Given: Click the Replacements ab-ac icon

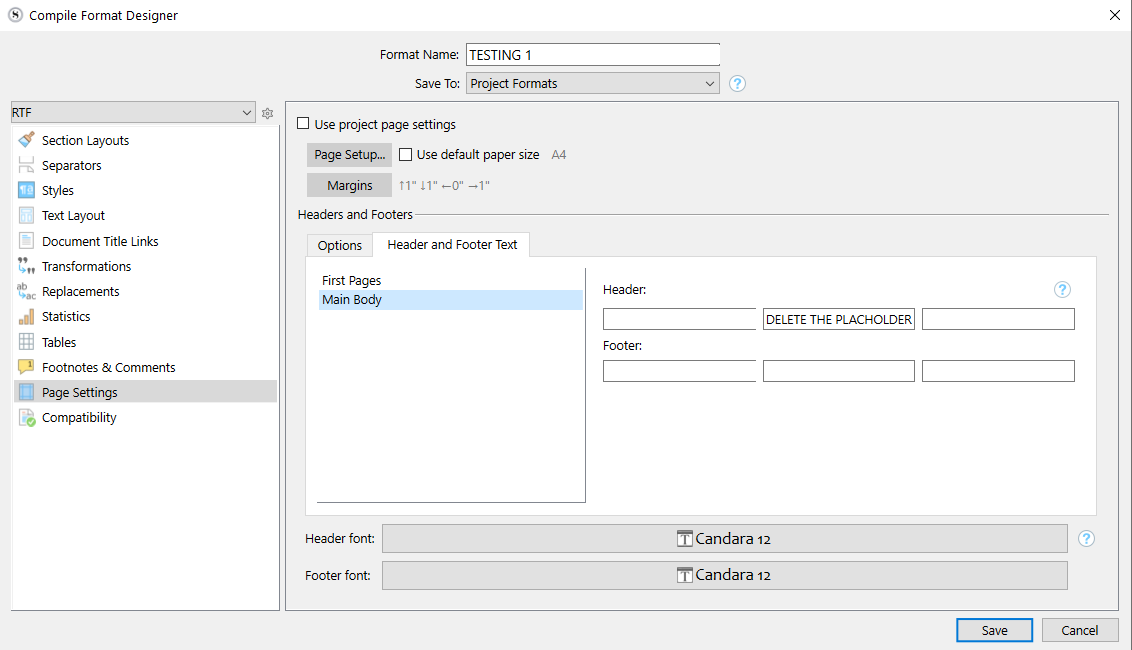Looking at the screenshot, I should click(26, 291).
